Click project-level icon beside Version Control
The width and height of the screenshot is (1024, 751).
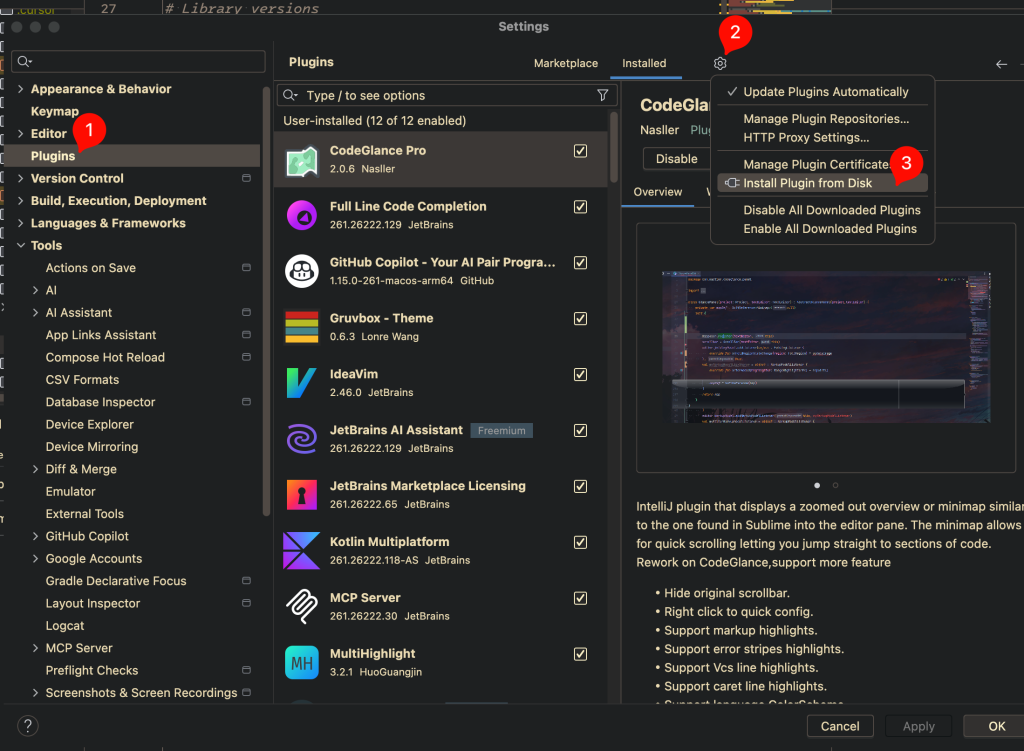click(x=246, y=178)
